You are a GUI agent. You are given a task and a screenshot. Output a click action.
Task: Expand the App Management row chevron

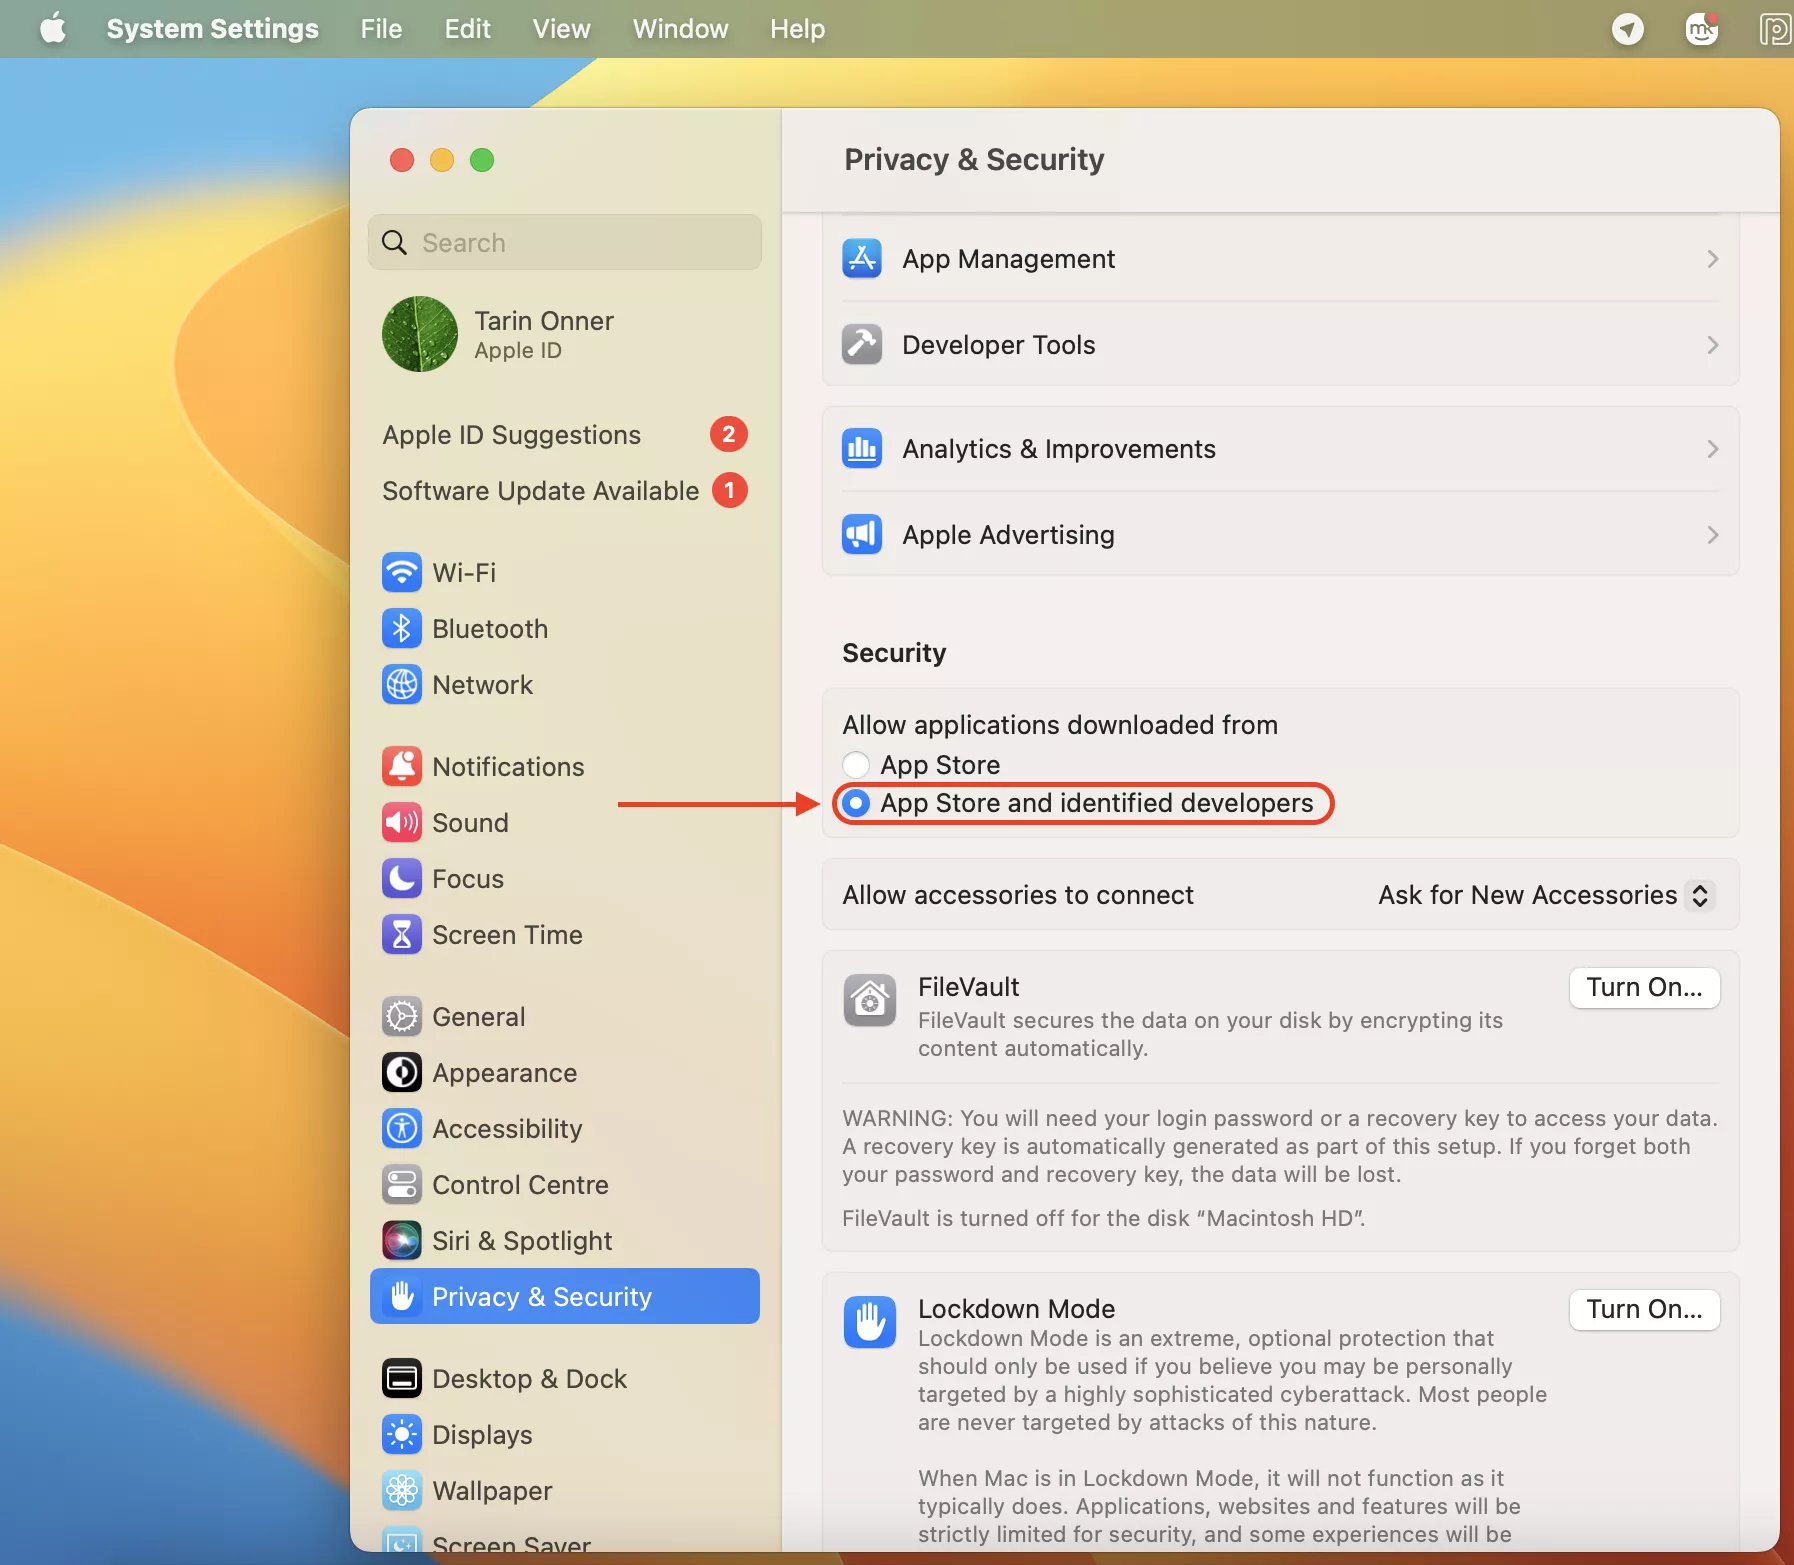point(1712,259)
